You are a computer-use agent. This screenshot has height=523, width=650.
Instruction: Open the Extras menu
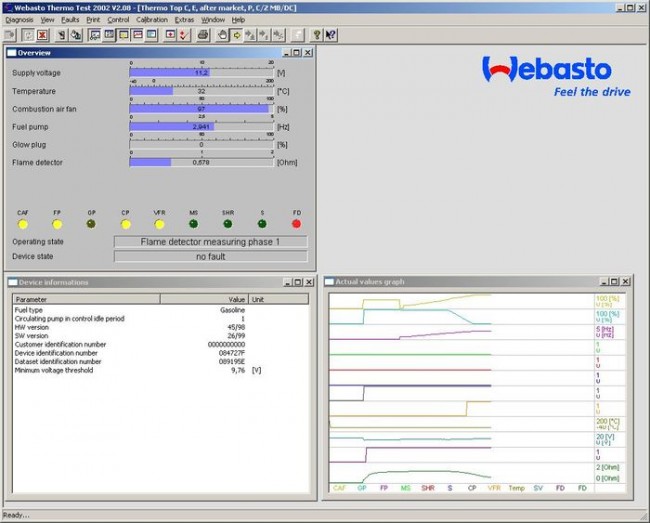click(184, 20)
